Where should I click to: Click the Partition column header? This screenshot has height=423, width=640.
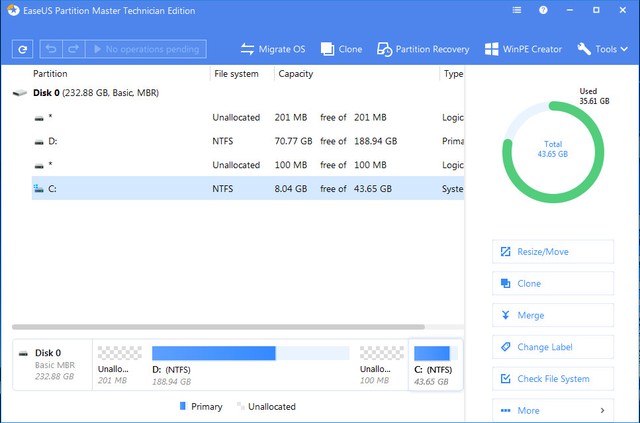click(x=50, y=74)
